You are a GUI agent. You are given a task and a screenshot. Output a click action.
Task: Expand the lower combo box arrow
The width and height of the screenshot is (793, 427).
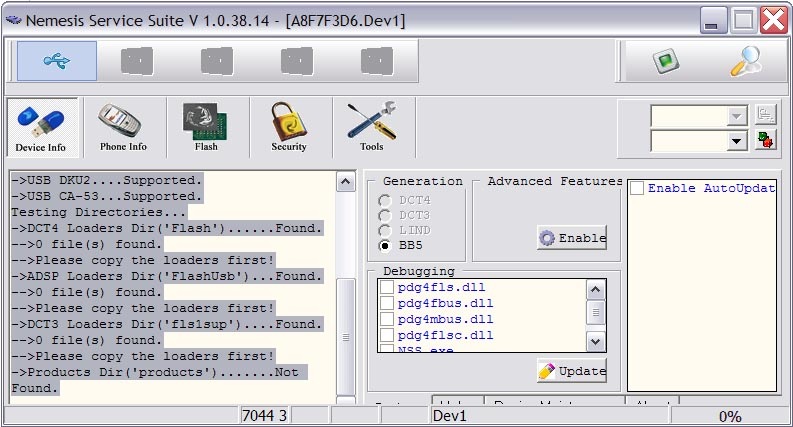[x=736, y=141]
